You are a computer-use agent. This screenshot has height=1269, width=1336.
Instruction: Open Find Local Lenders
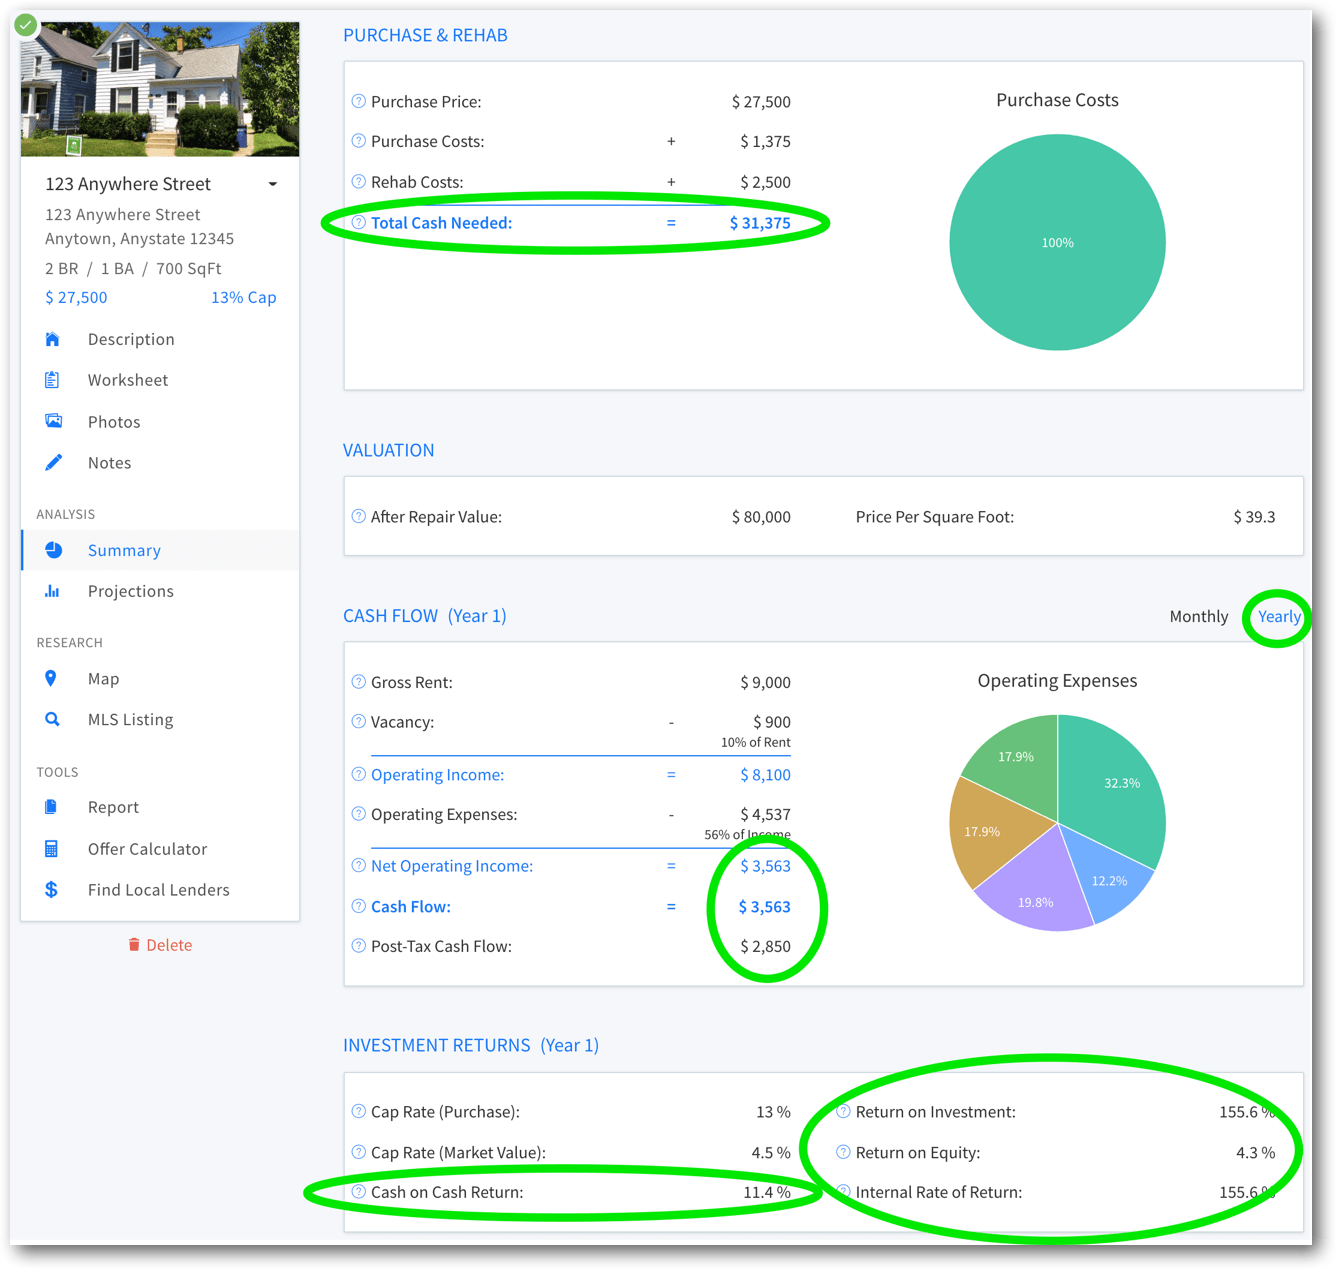point(160,889)
